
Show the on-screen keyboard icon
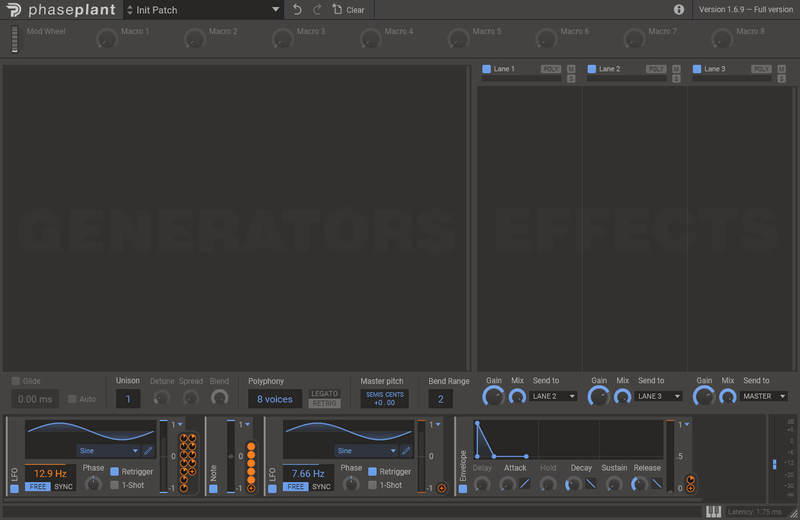[713, 512]
